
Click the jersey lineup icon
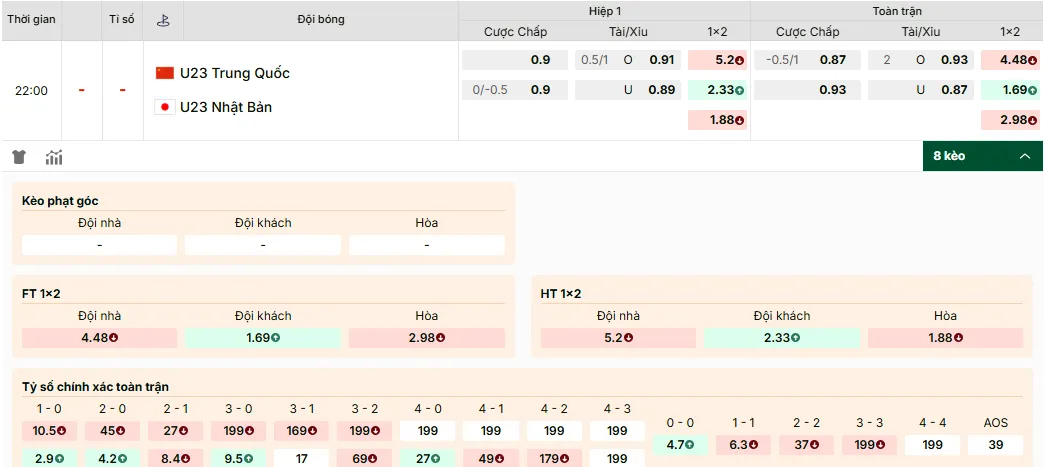pos(19,157)
